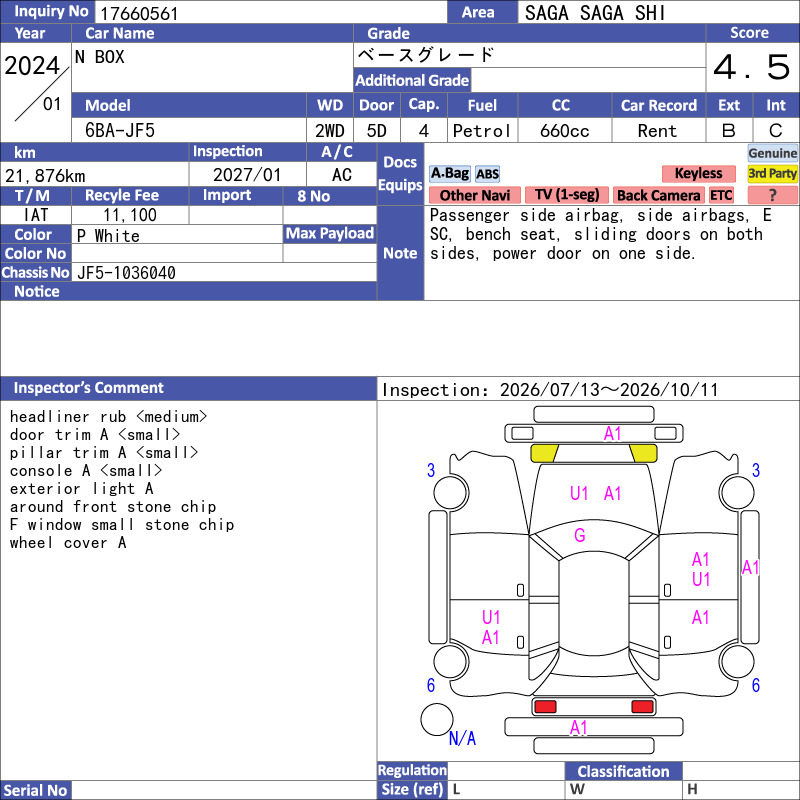Select the area value SAGA SAGA SHI

click(595, 13)
